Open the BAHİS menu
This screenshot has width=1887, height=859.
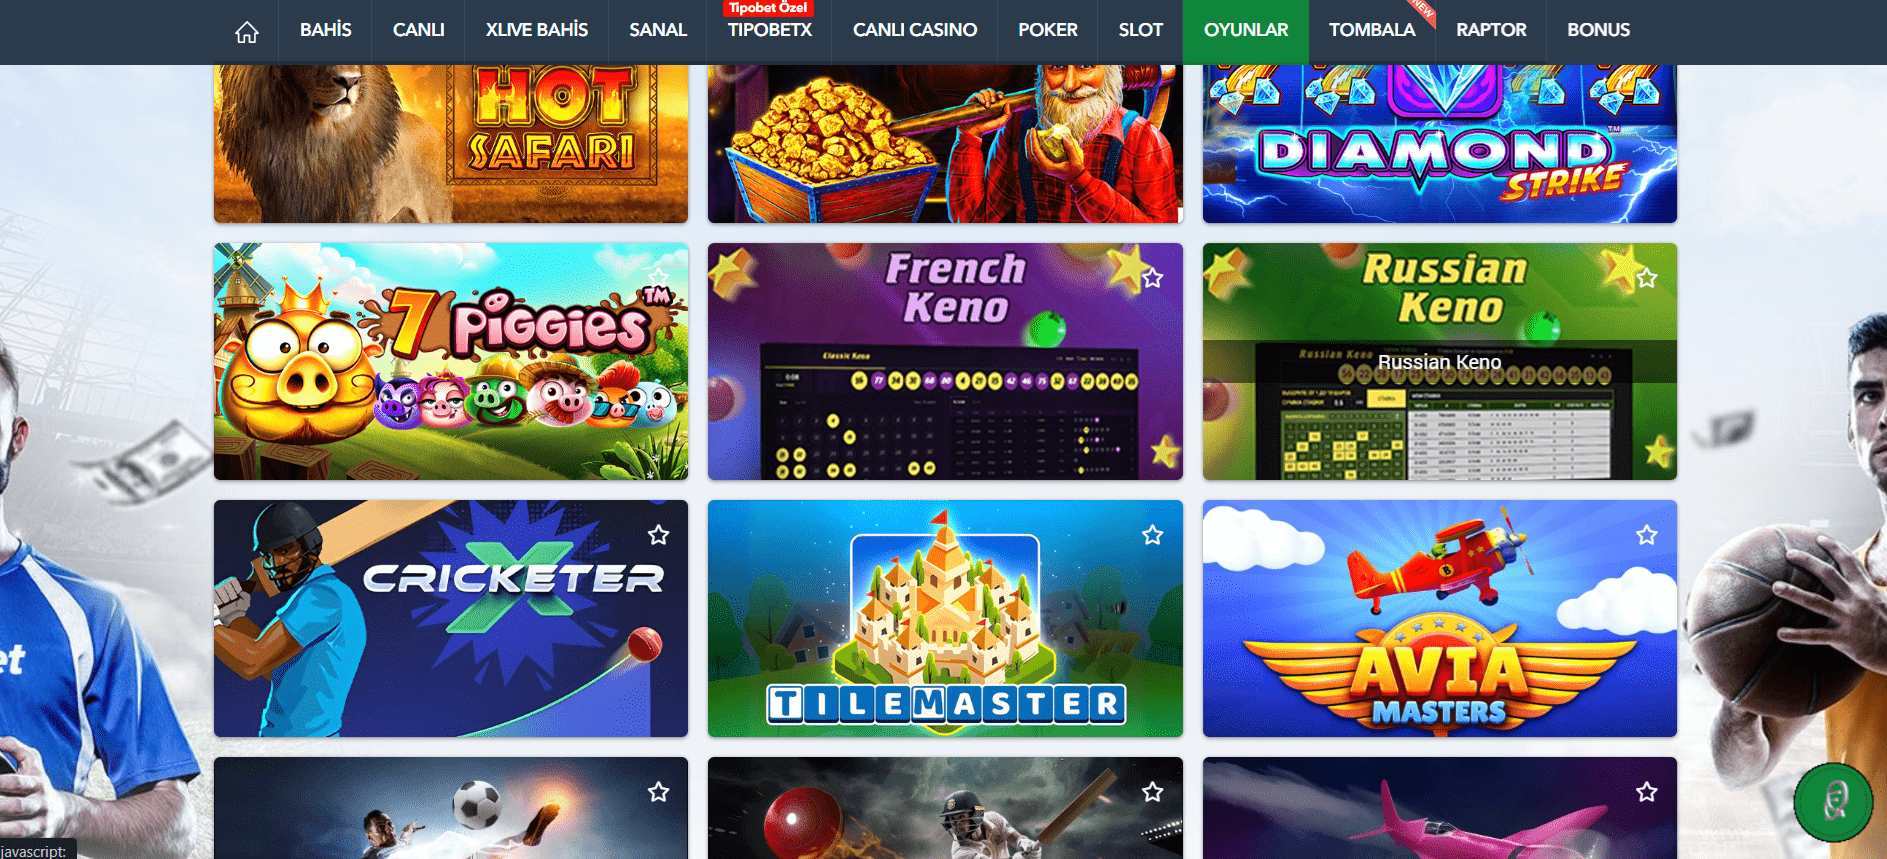click(325, 30)
